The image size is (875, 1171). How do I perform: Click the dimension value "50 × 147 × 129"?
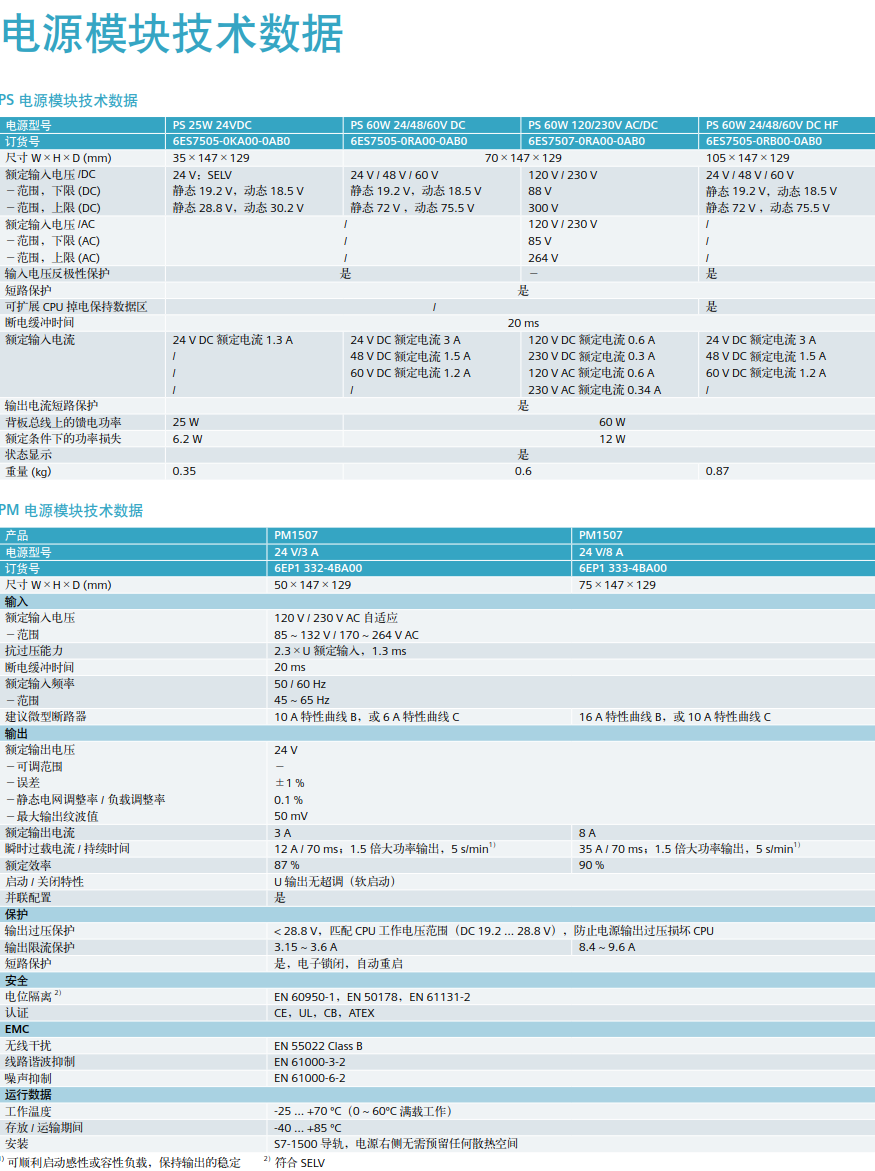pos(313,585)
